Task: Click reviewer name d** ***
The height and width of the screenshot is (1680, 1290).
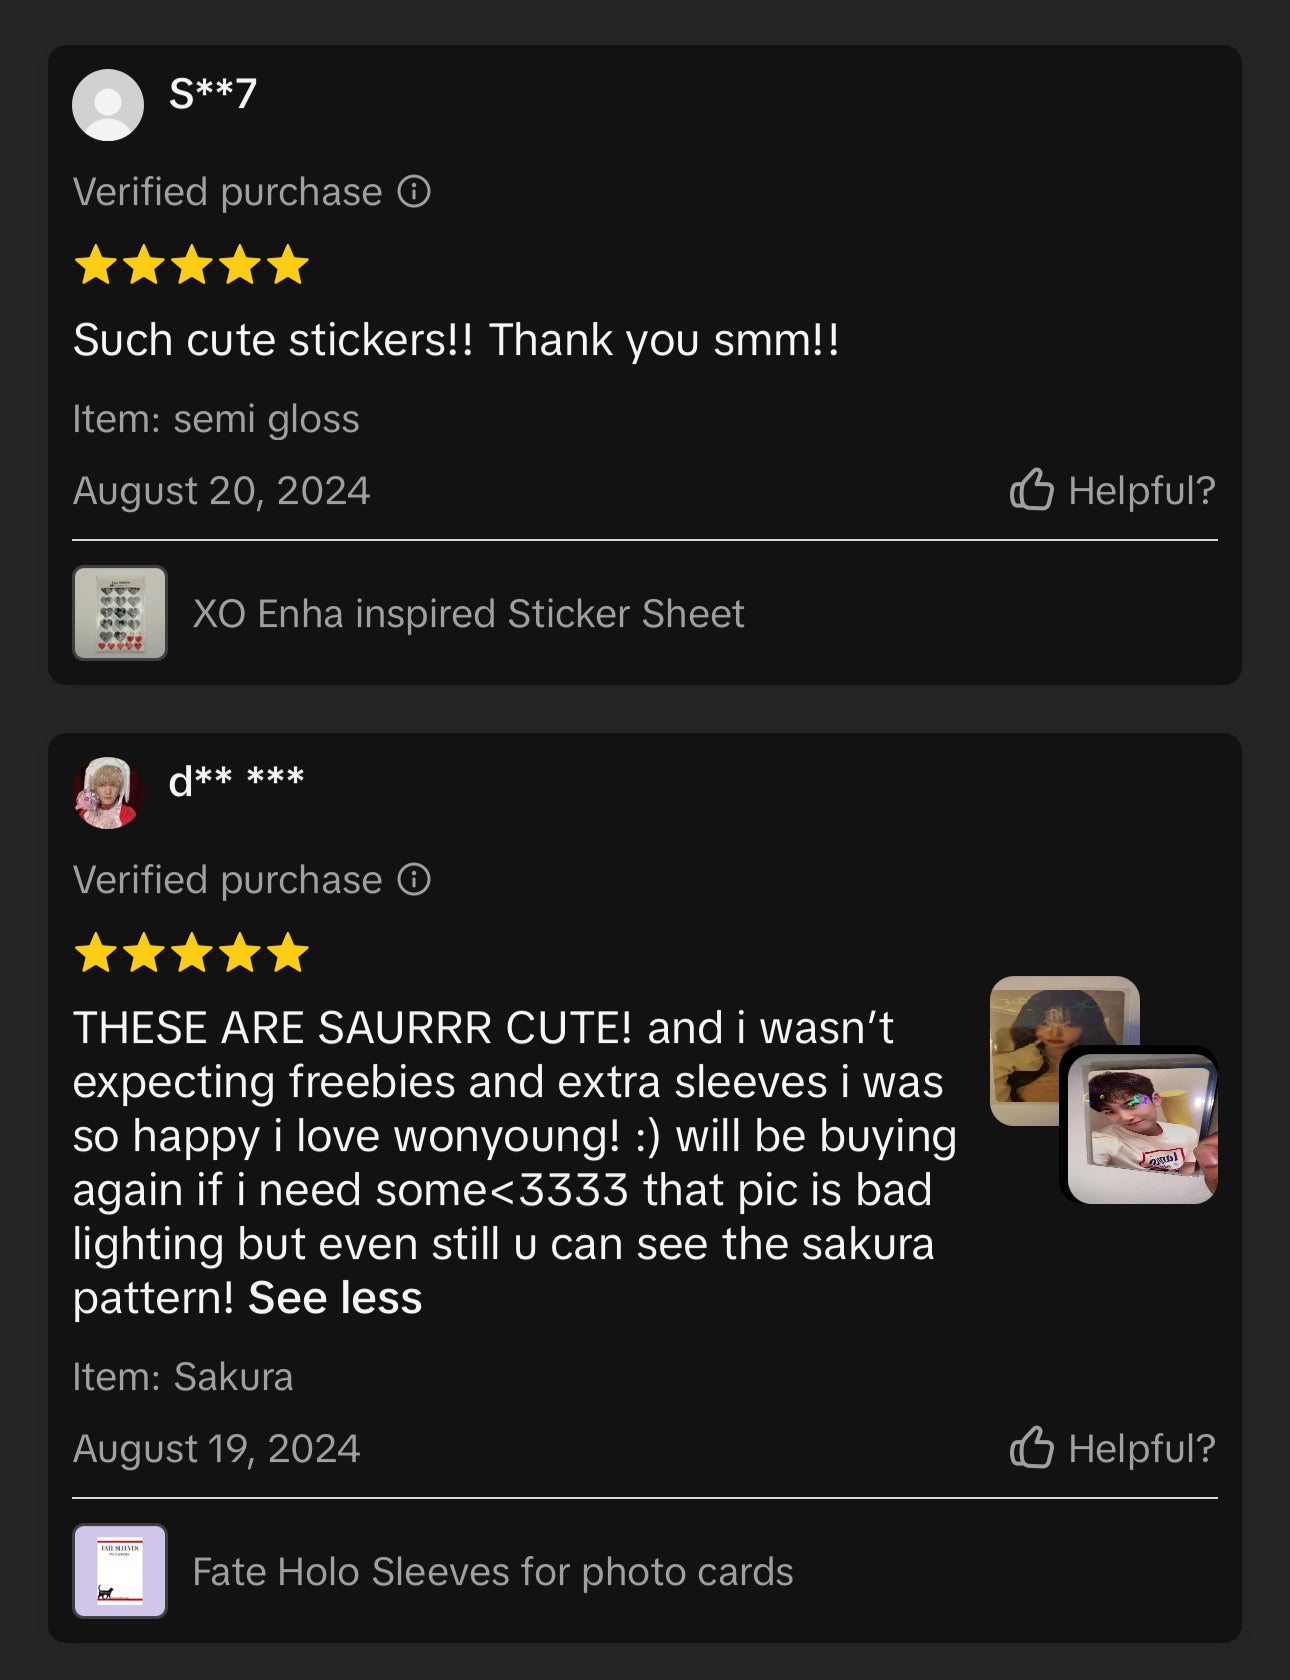Action: 236,781
